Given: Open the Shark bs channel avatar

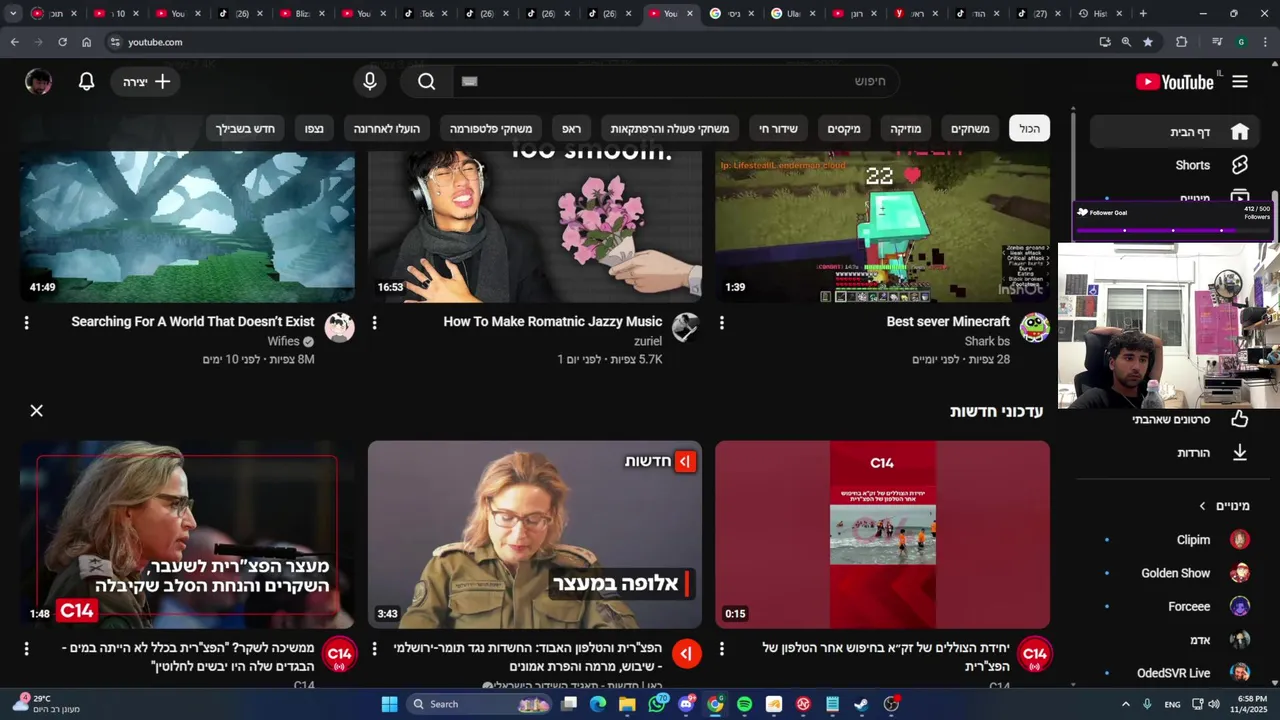Looking at the screenshot, I should (1034, 327).
